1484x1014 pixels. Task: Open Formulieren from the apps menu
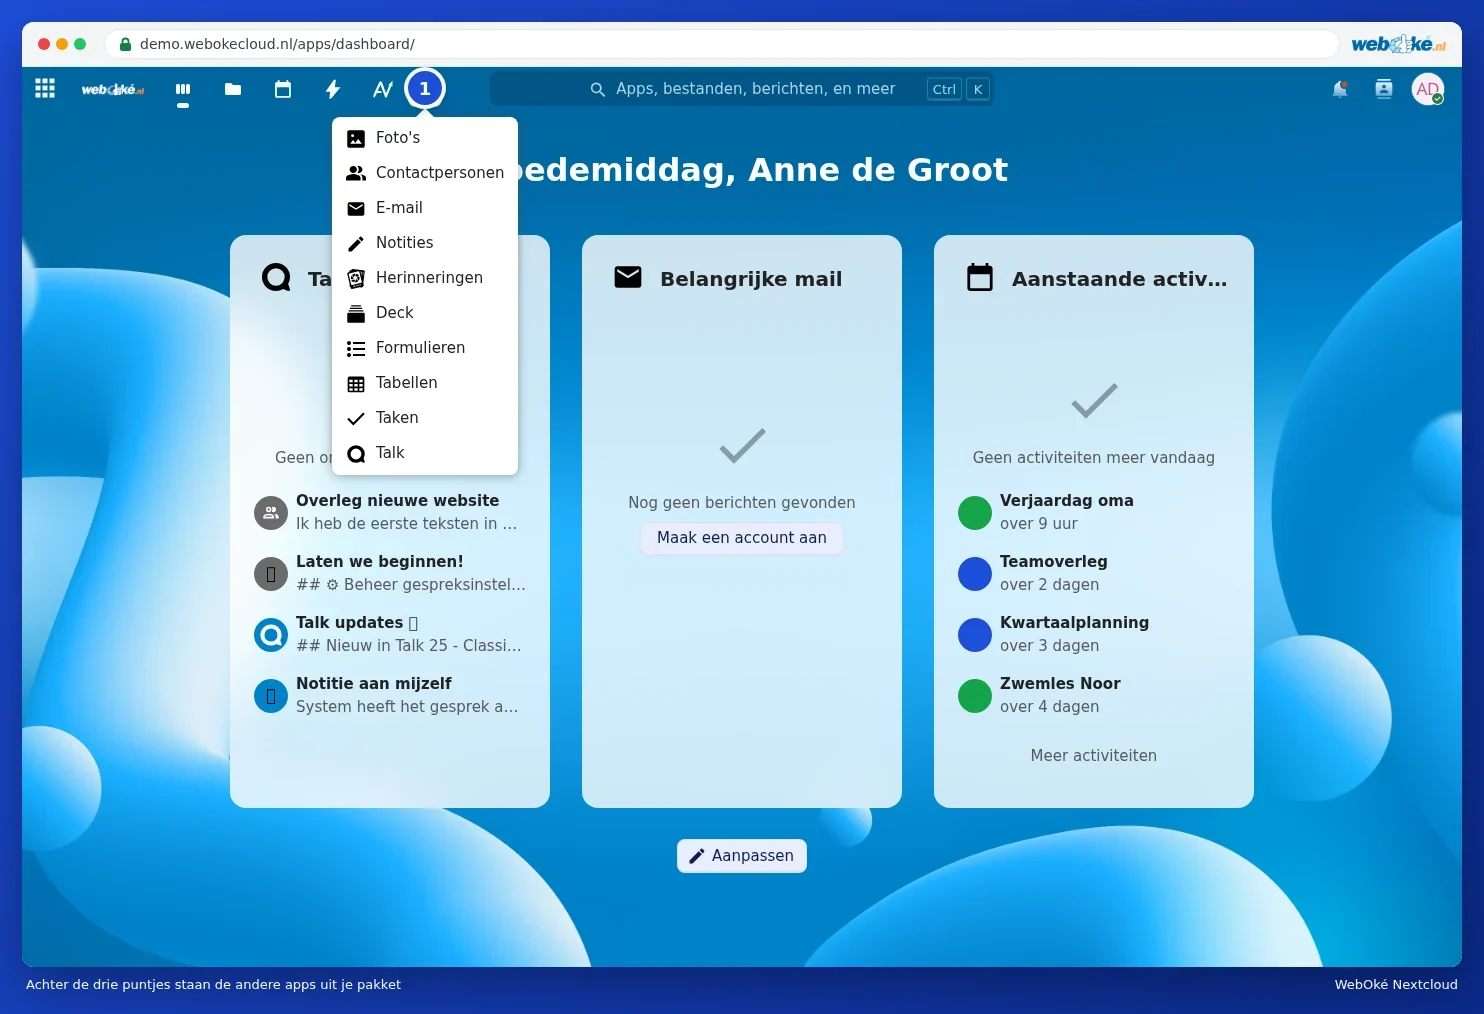(x=425, y=348)
